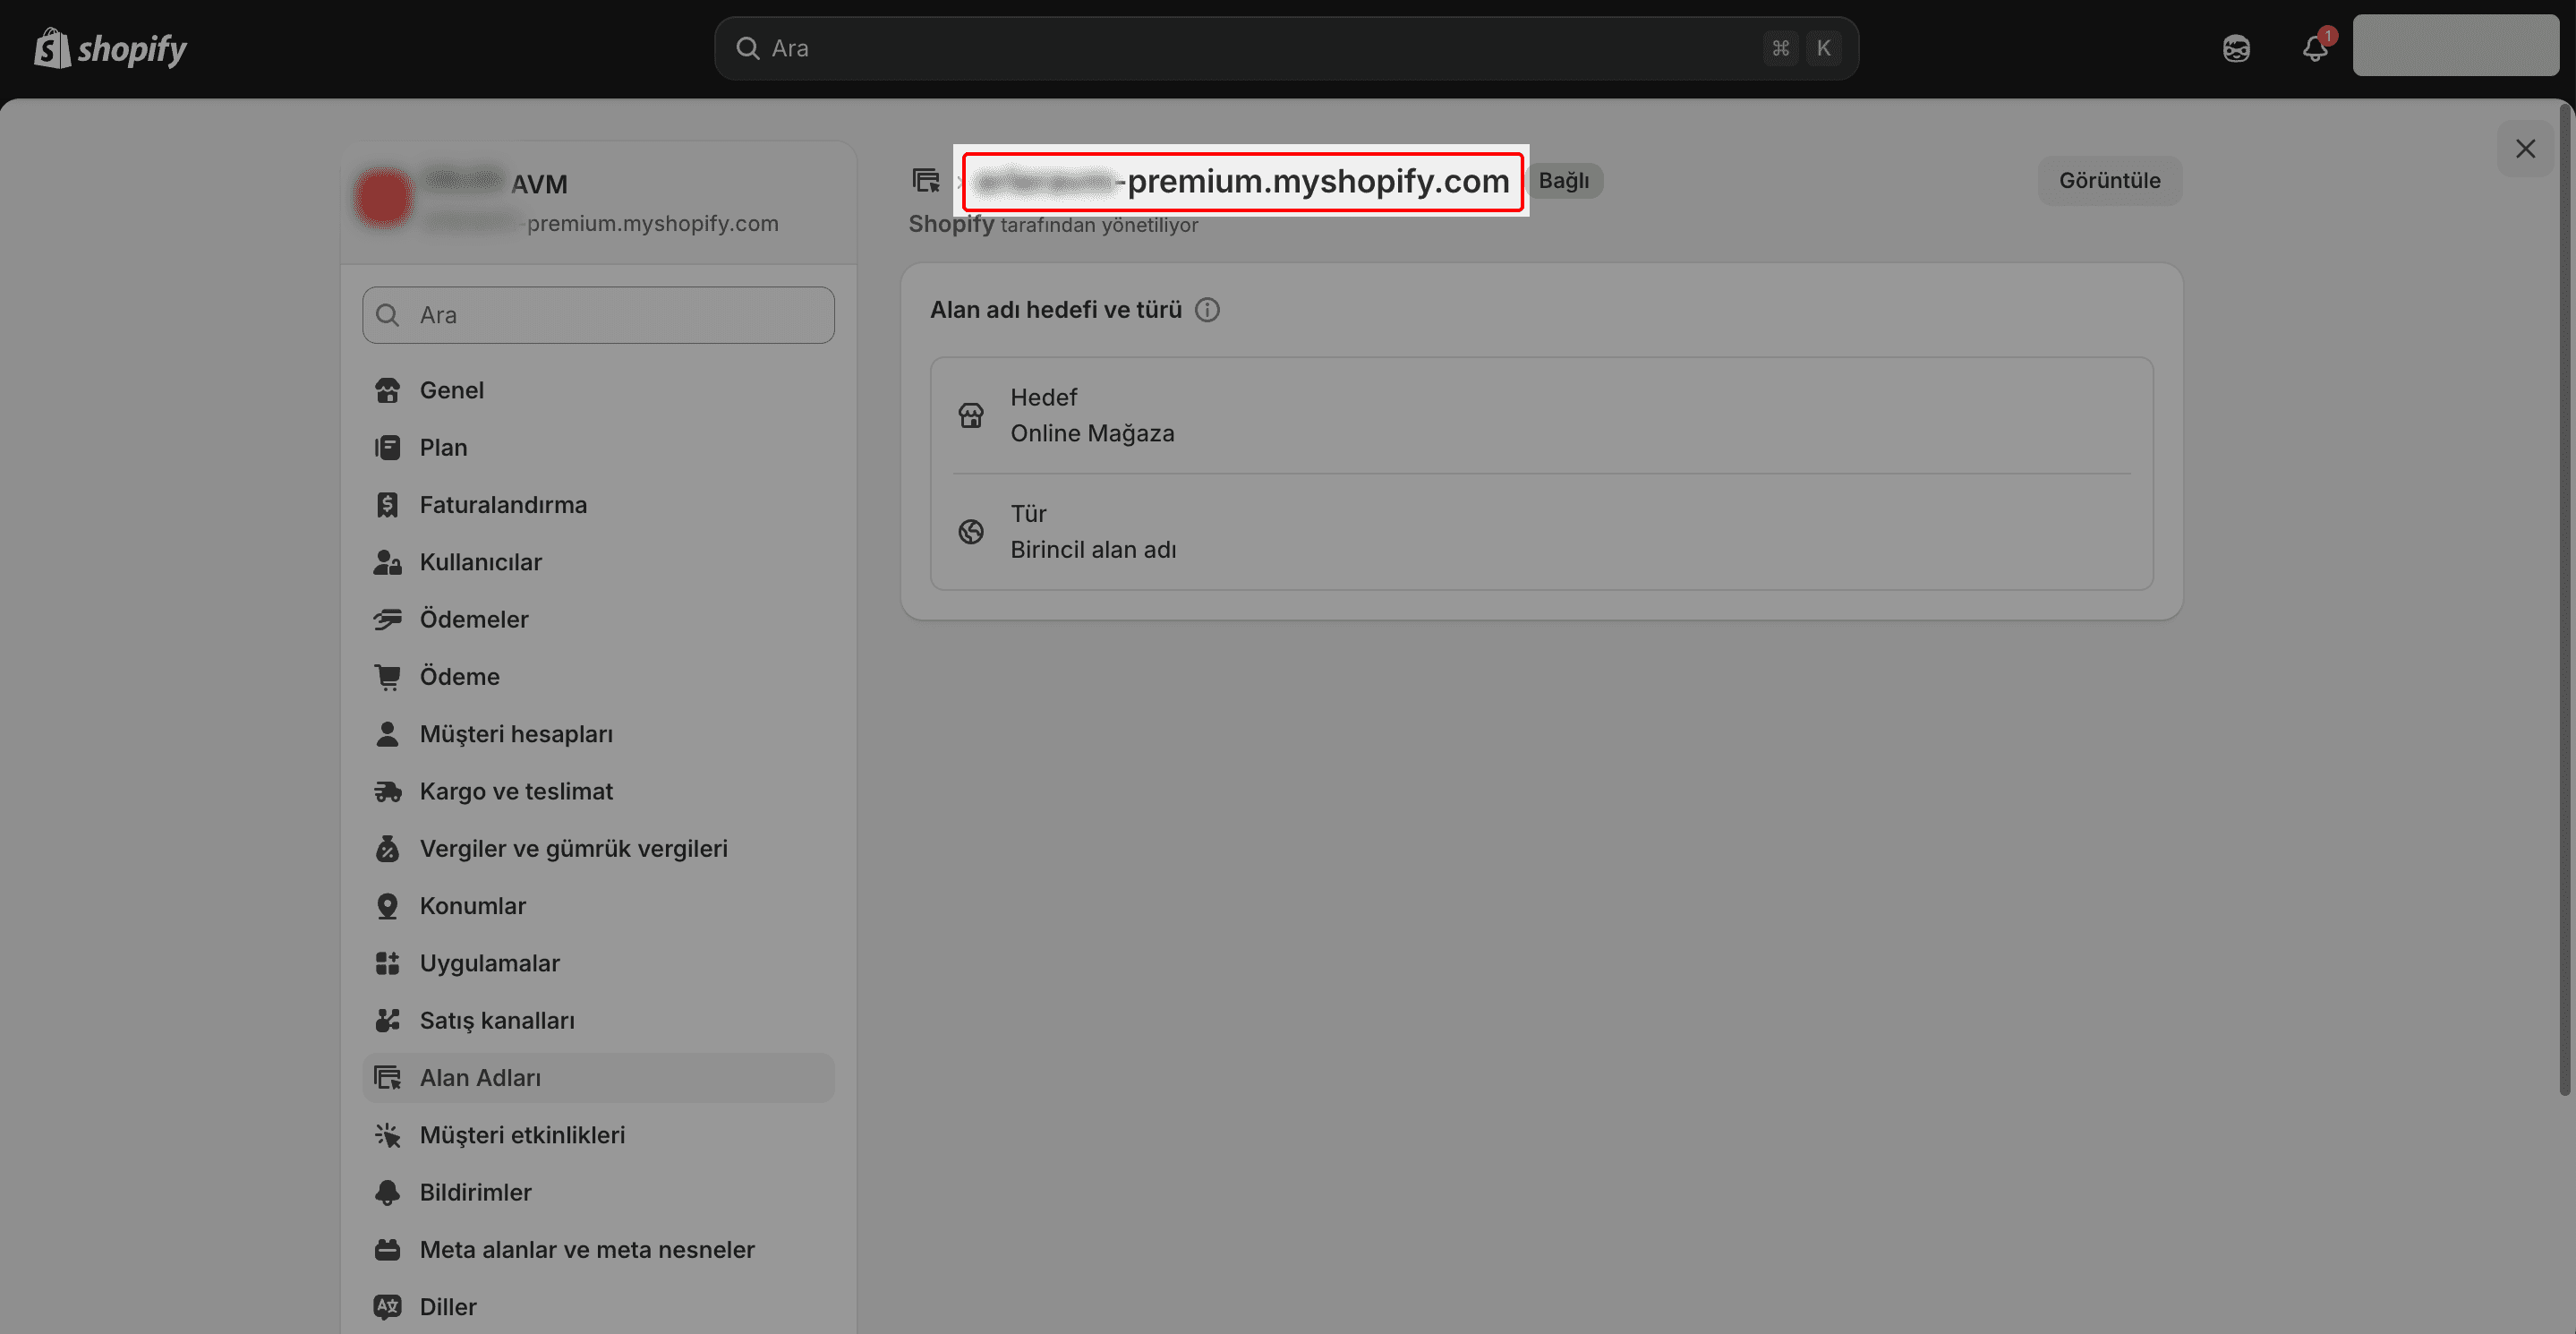Image resolution: width=2576 pixels, height=1334 pixels.
Task: Click the domains breadcrumb icon
Action: (x=926, y=181)
